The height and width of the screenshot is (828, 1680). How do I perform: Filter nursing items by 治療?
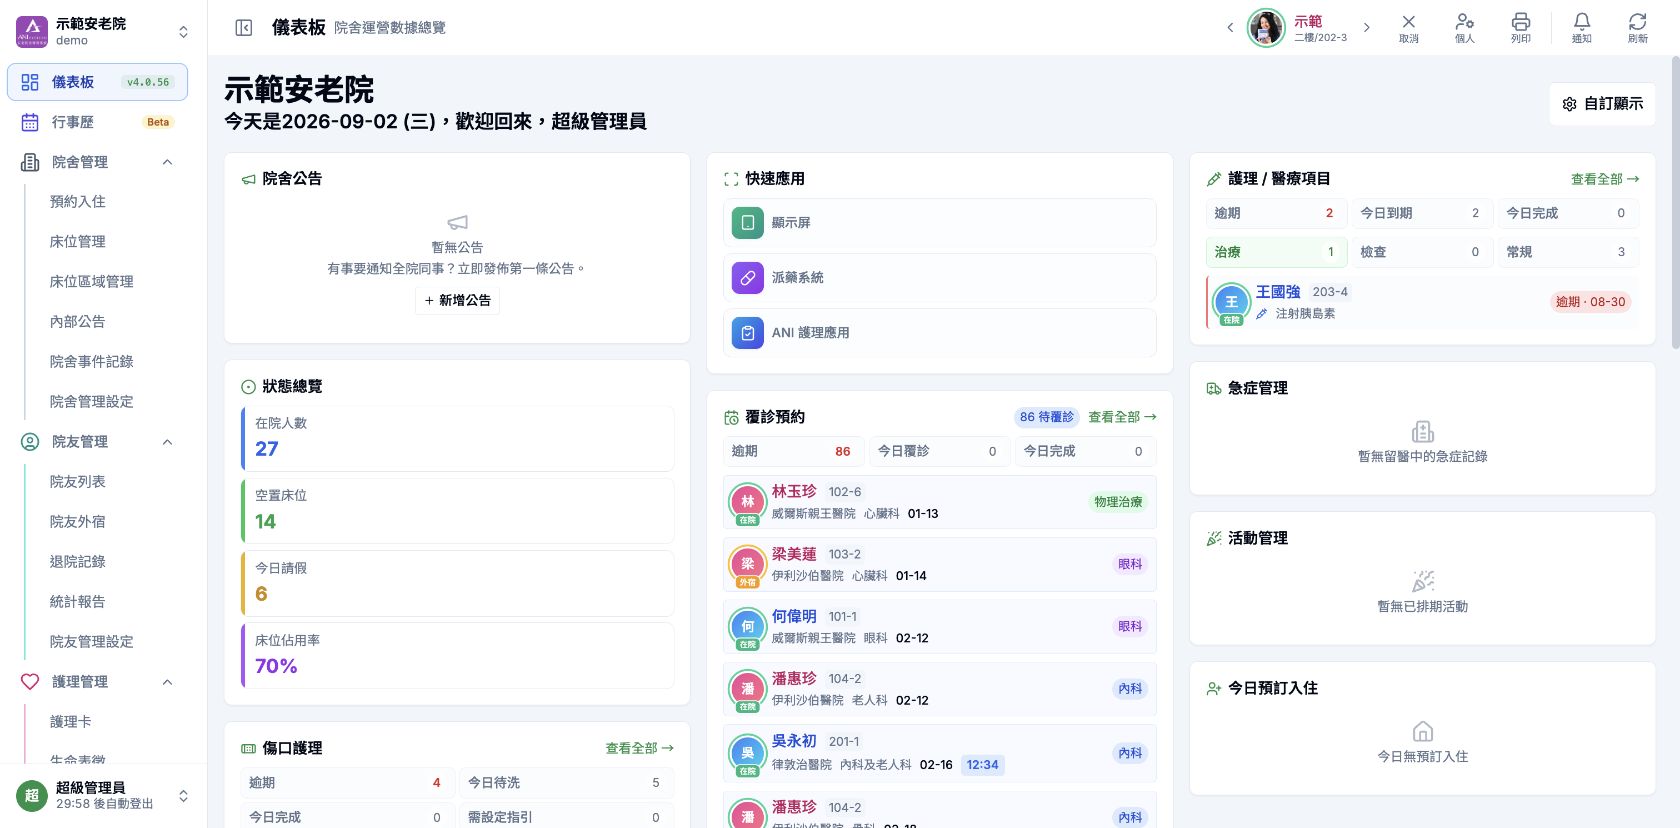[1276, 252]
